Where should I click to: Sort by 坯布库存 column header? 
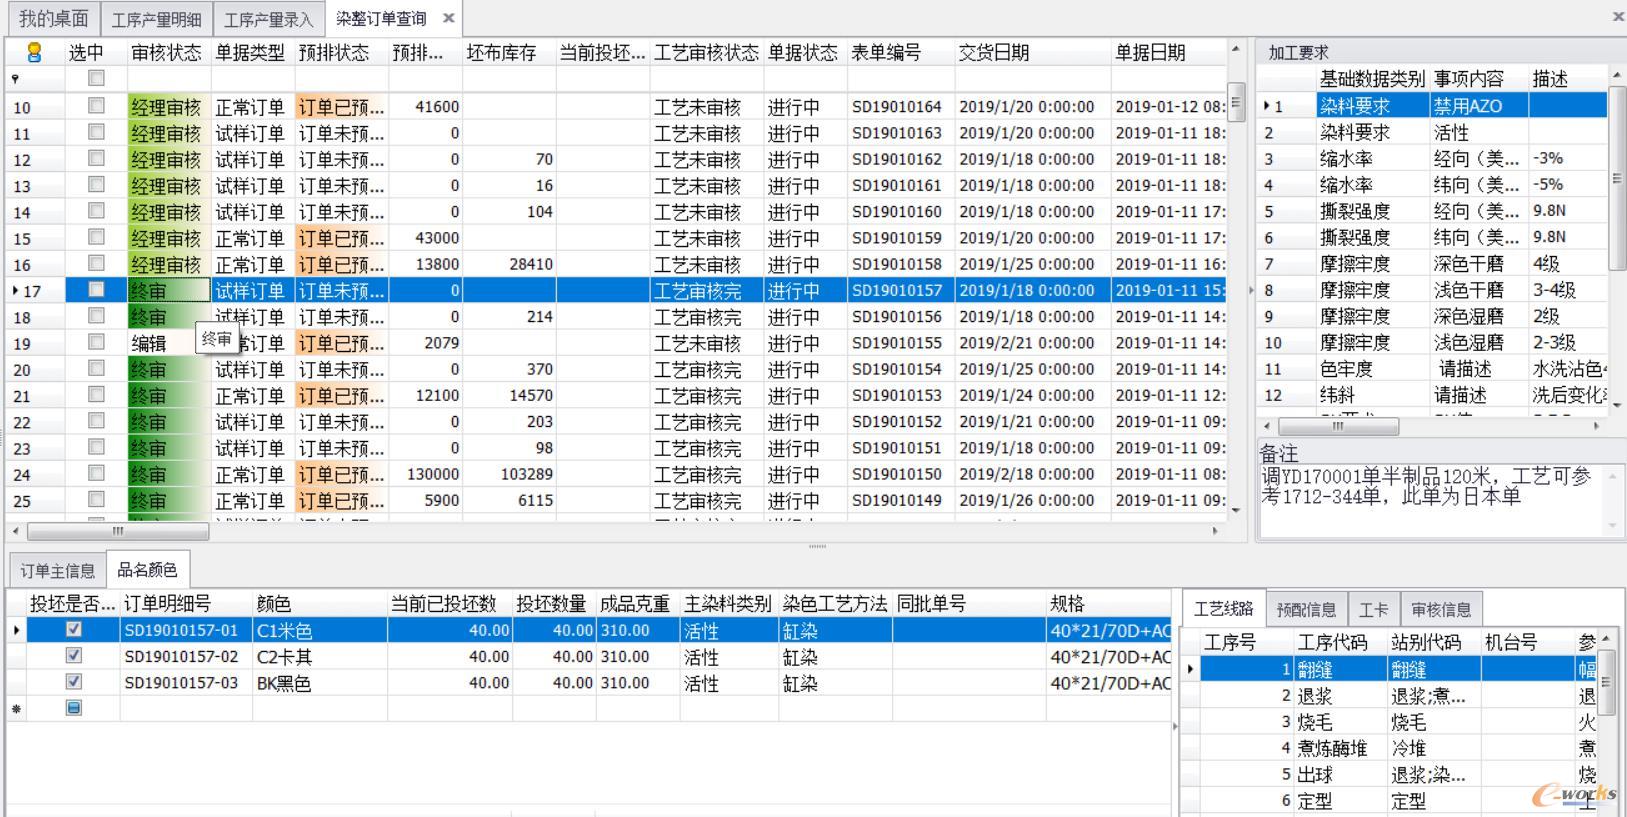(x=508, y=53)
